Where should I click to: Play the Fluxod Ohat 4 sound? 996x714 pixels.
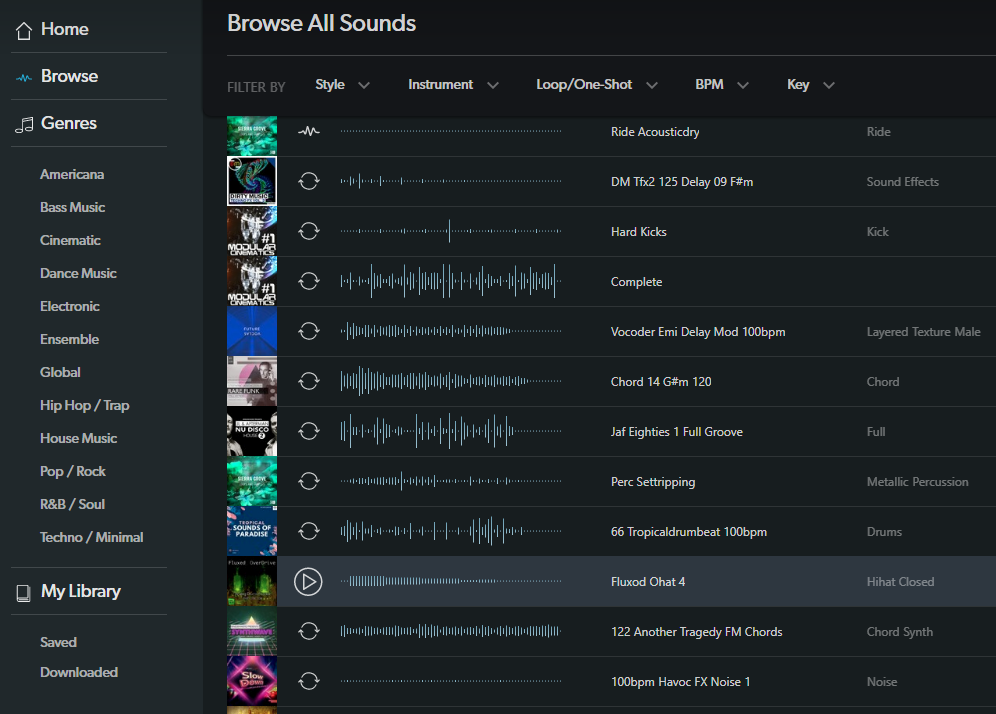308,582
